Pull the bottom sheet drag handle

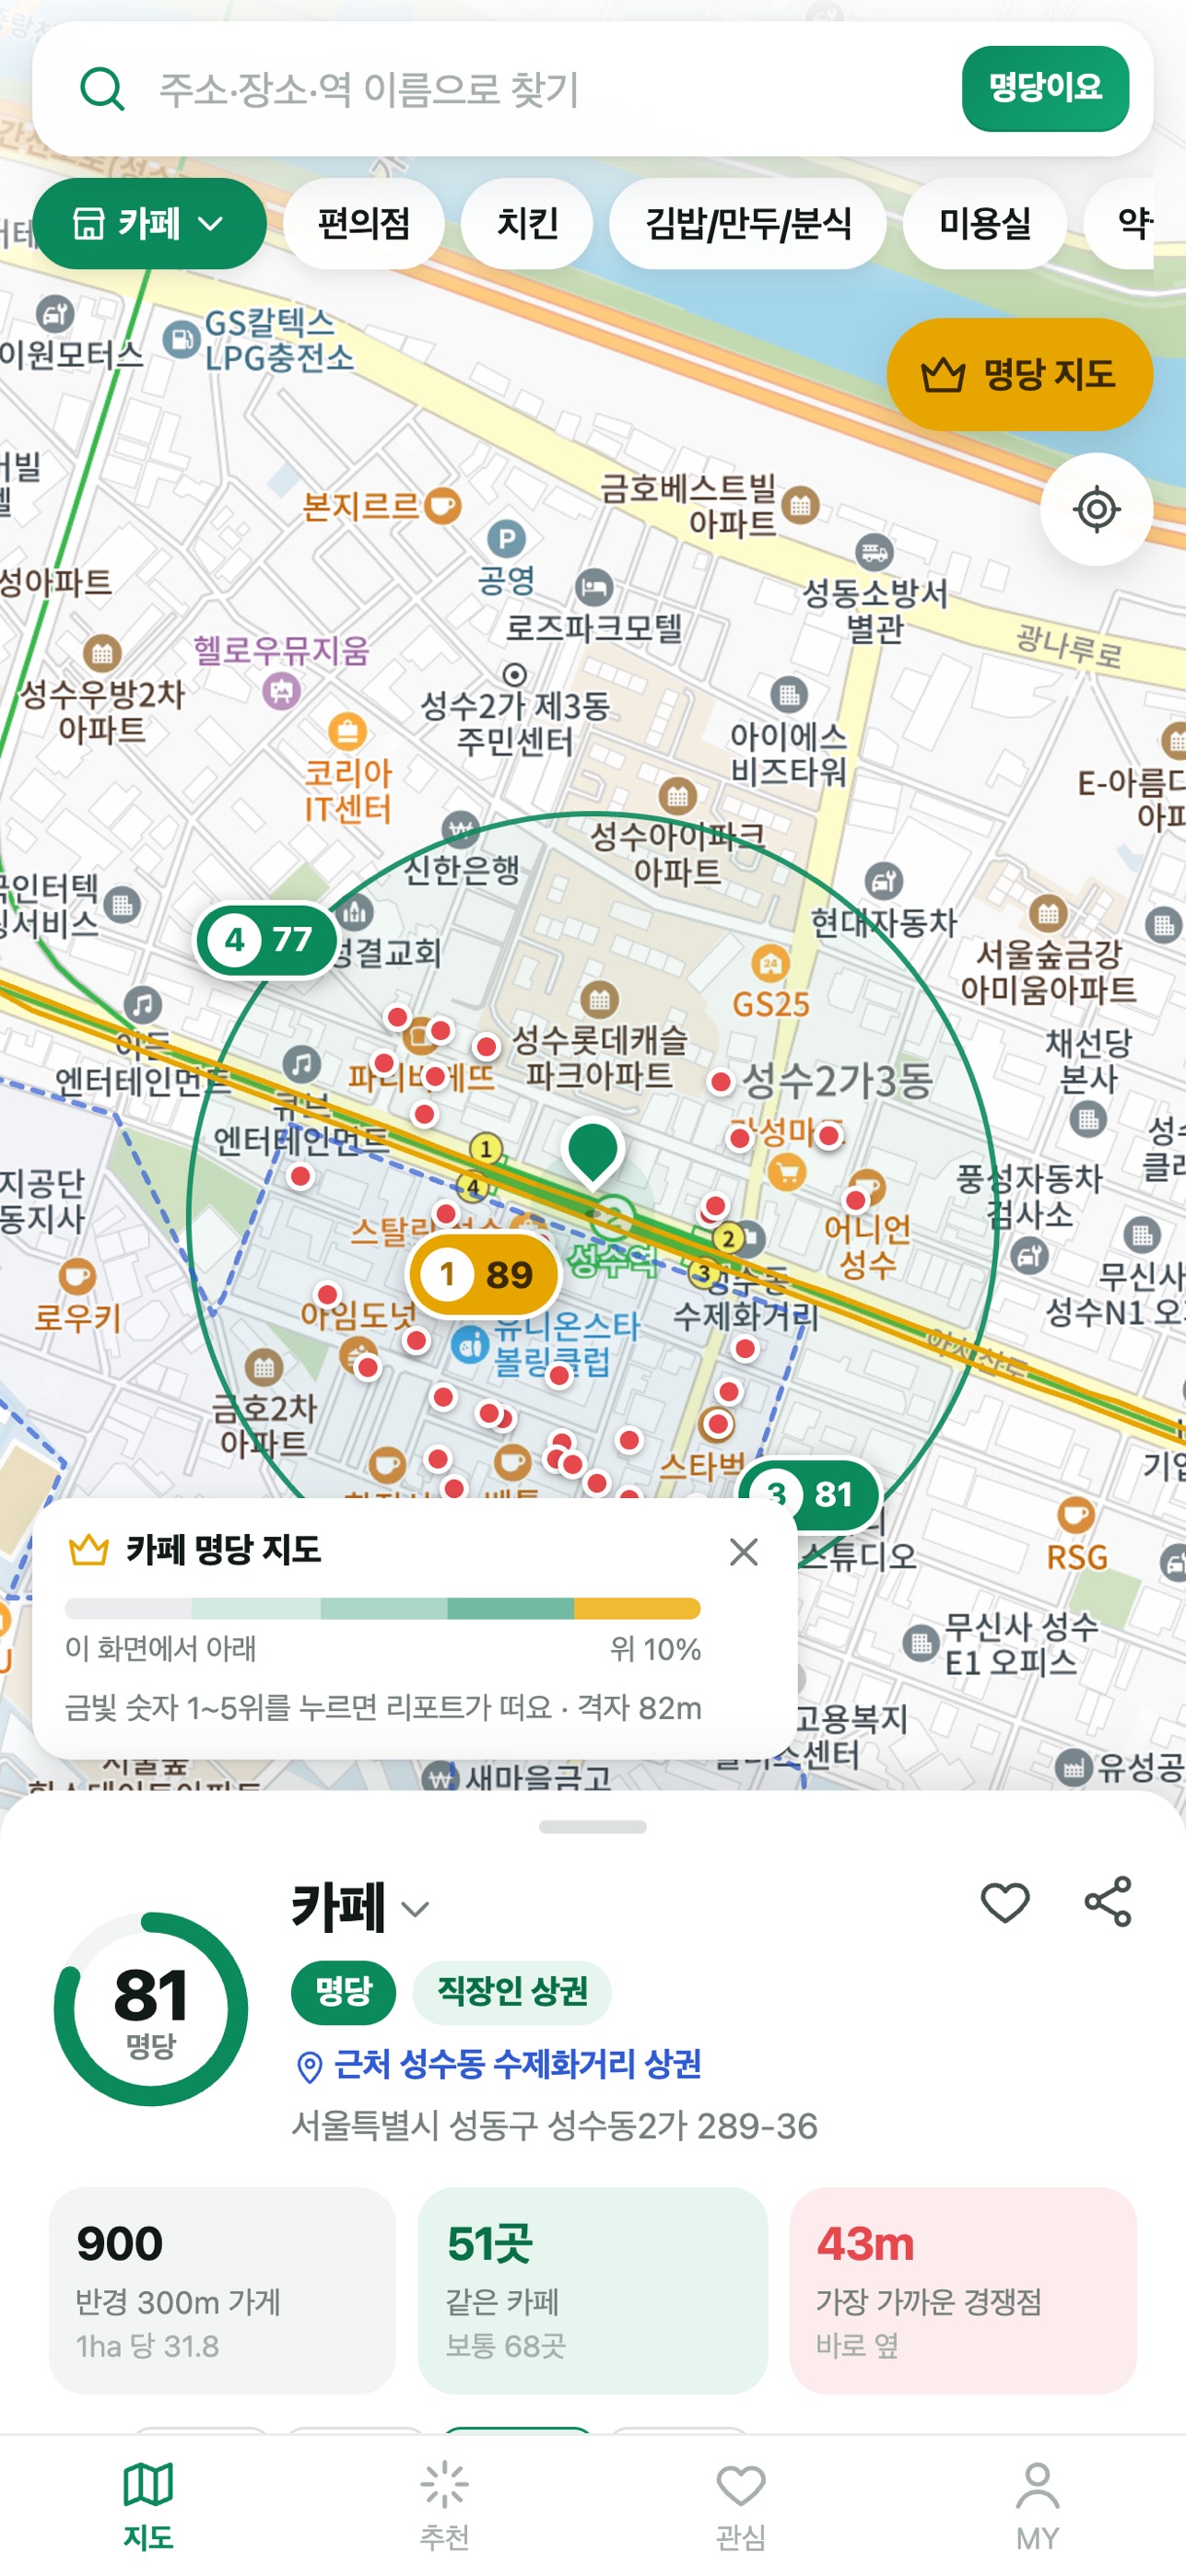(593, 1826)
